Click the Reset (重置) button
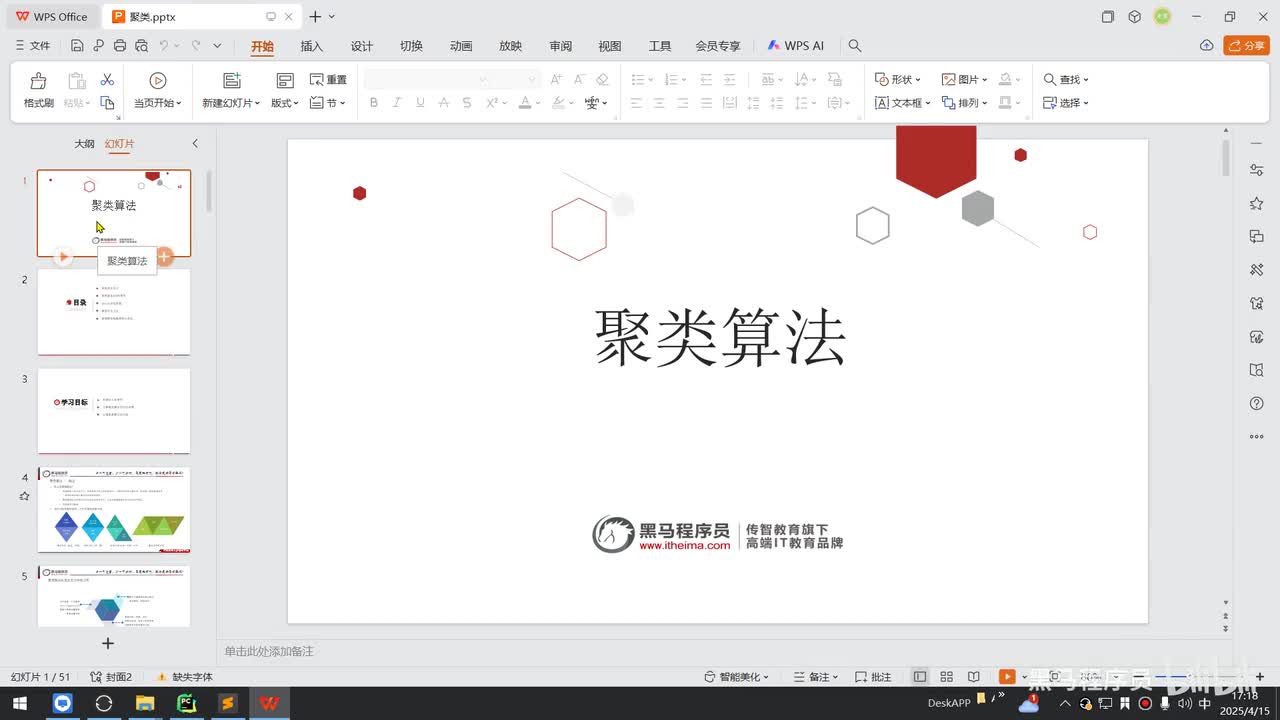The image size is (1280, 720). pos(328,80)
